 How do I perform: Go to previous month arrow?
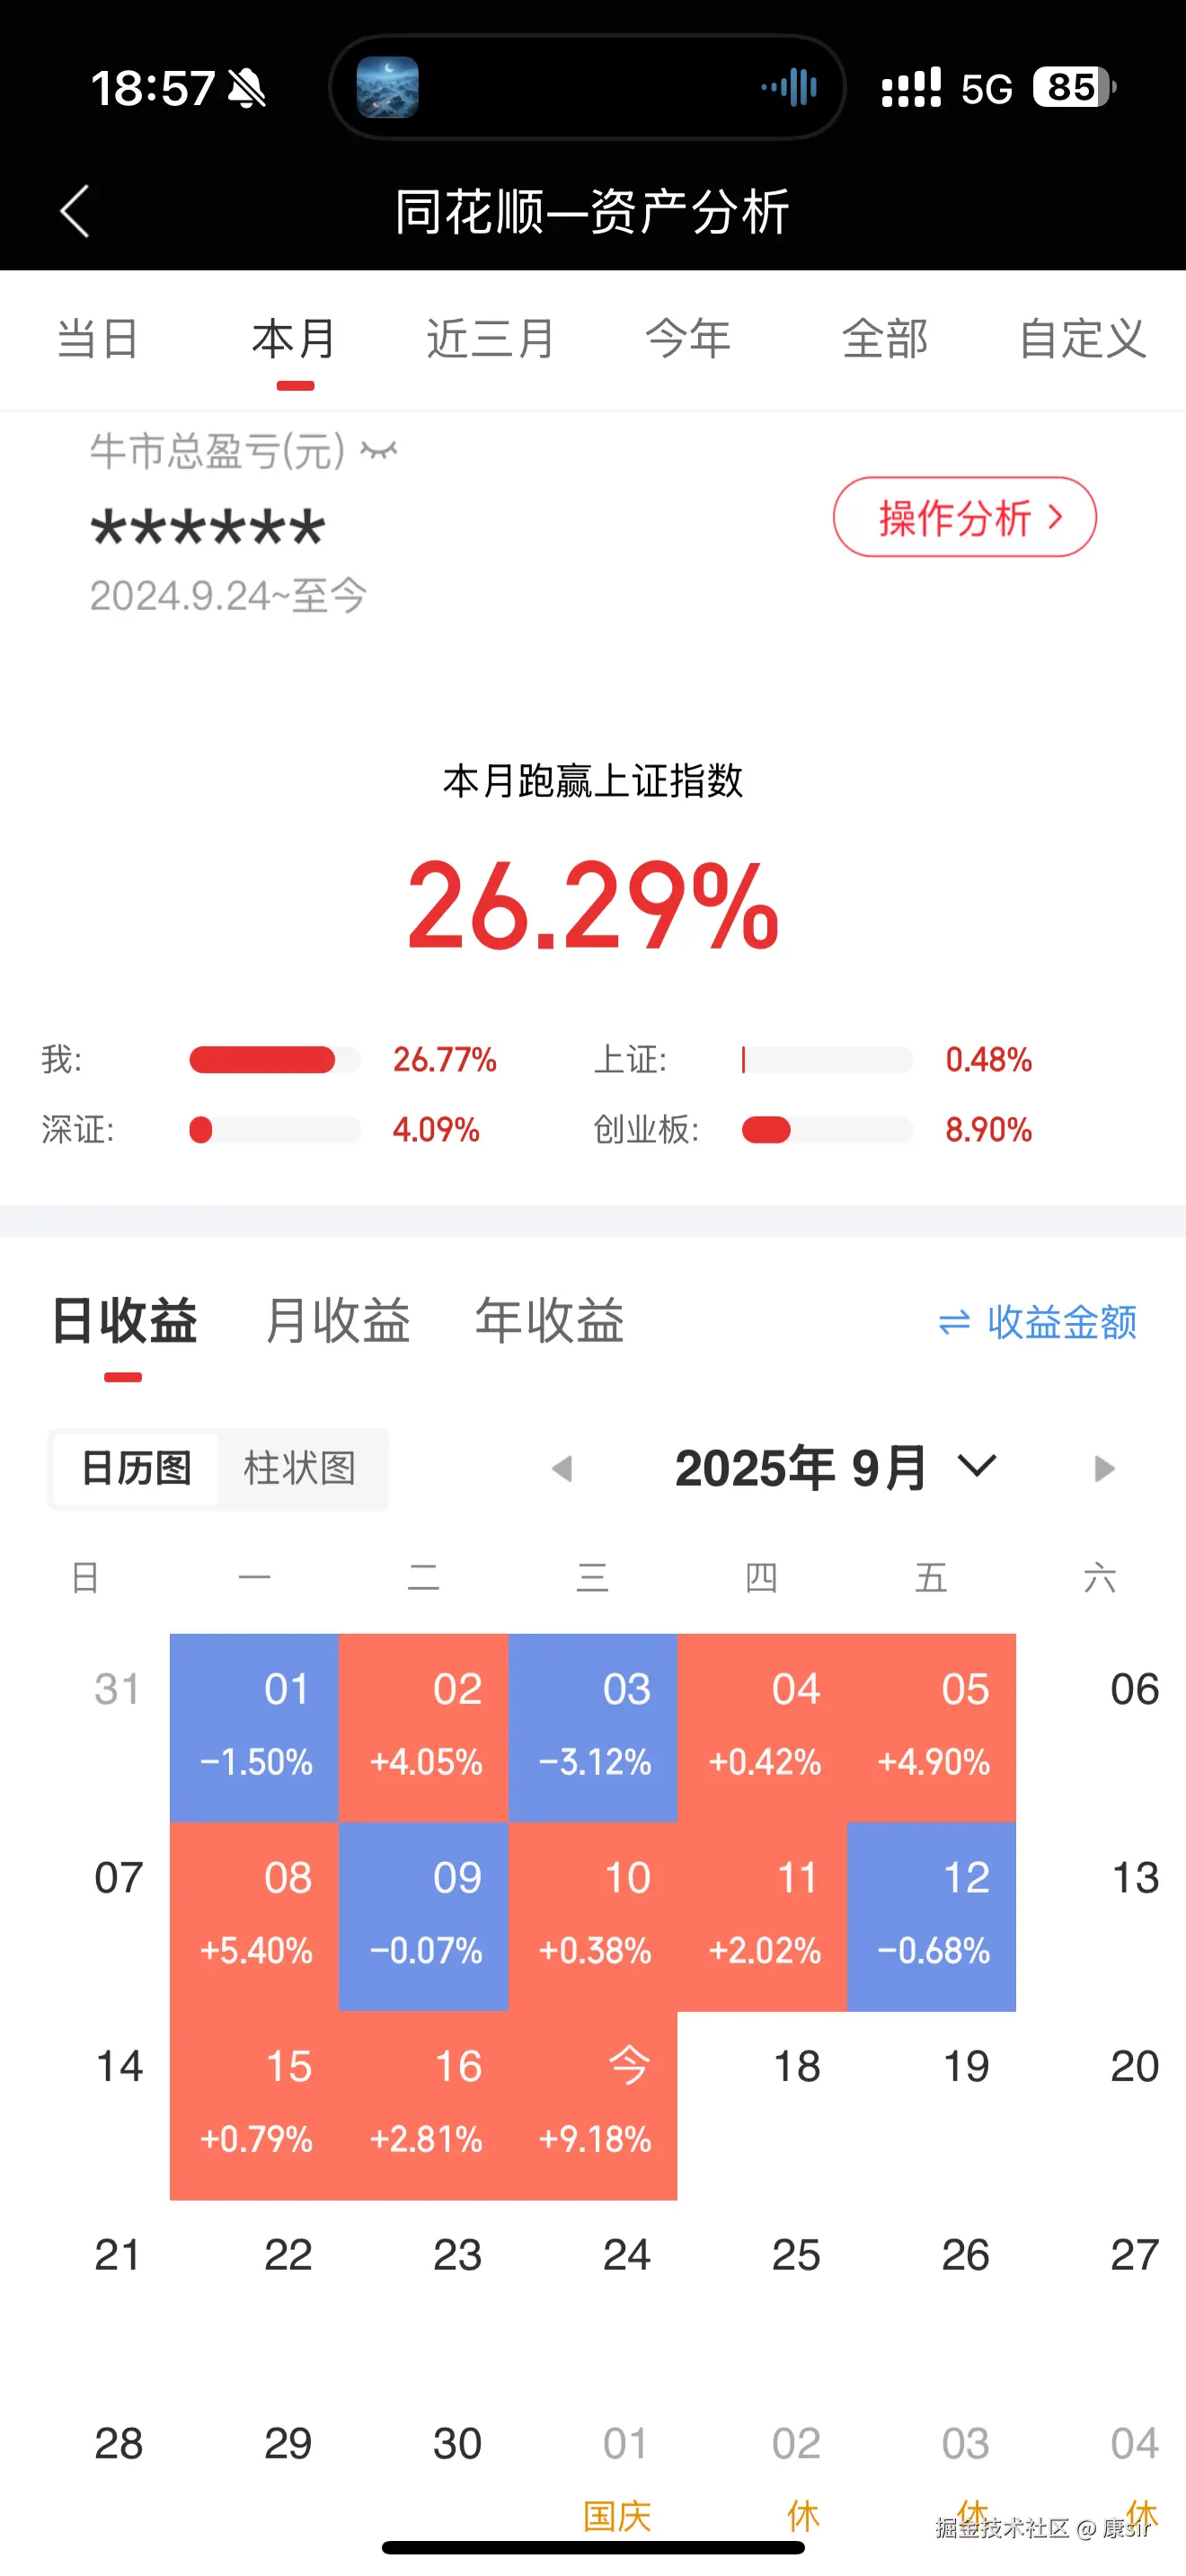pos(562,1469)
